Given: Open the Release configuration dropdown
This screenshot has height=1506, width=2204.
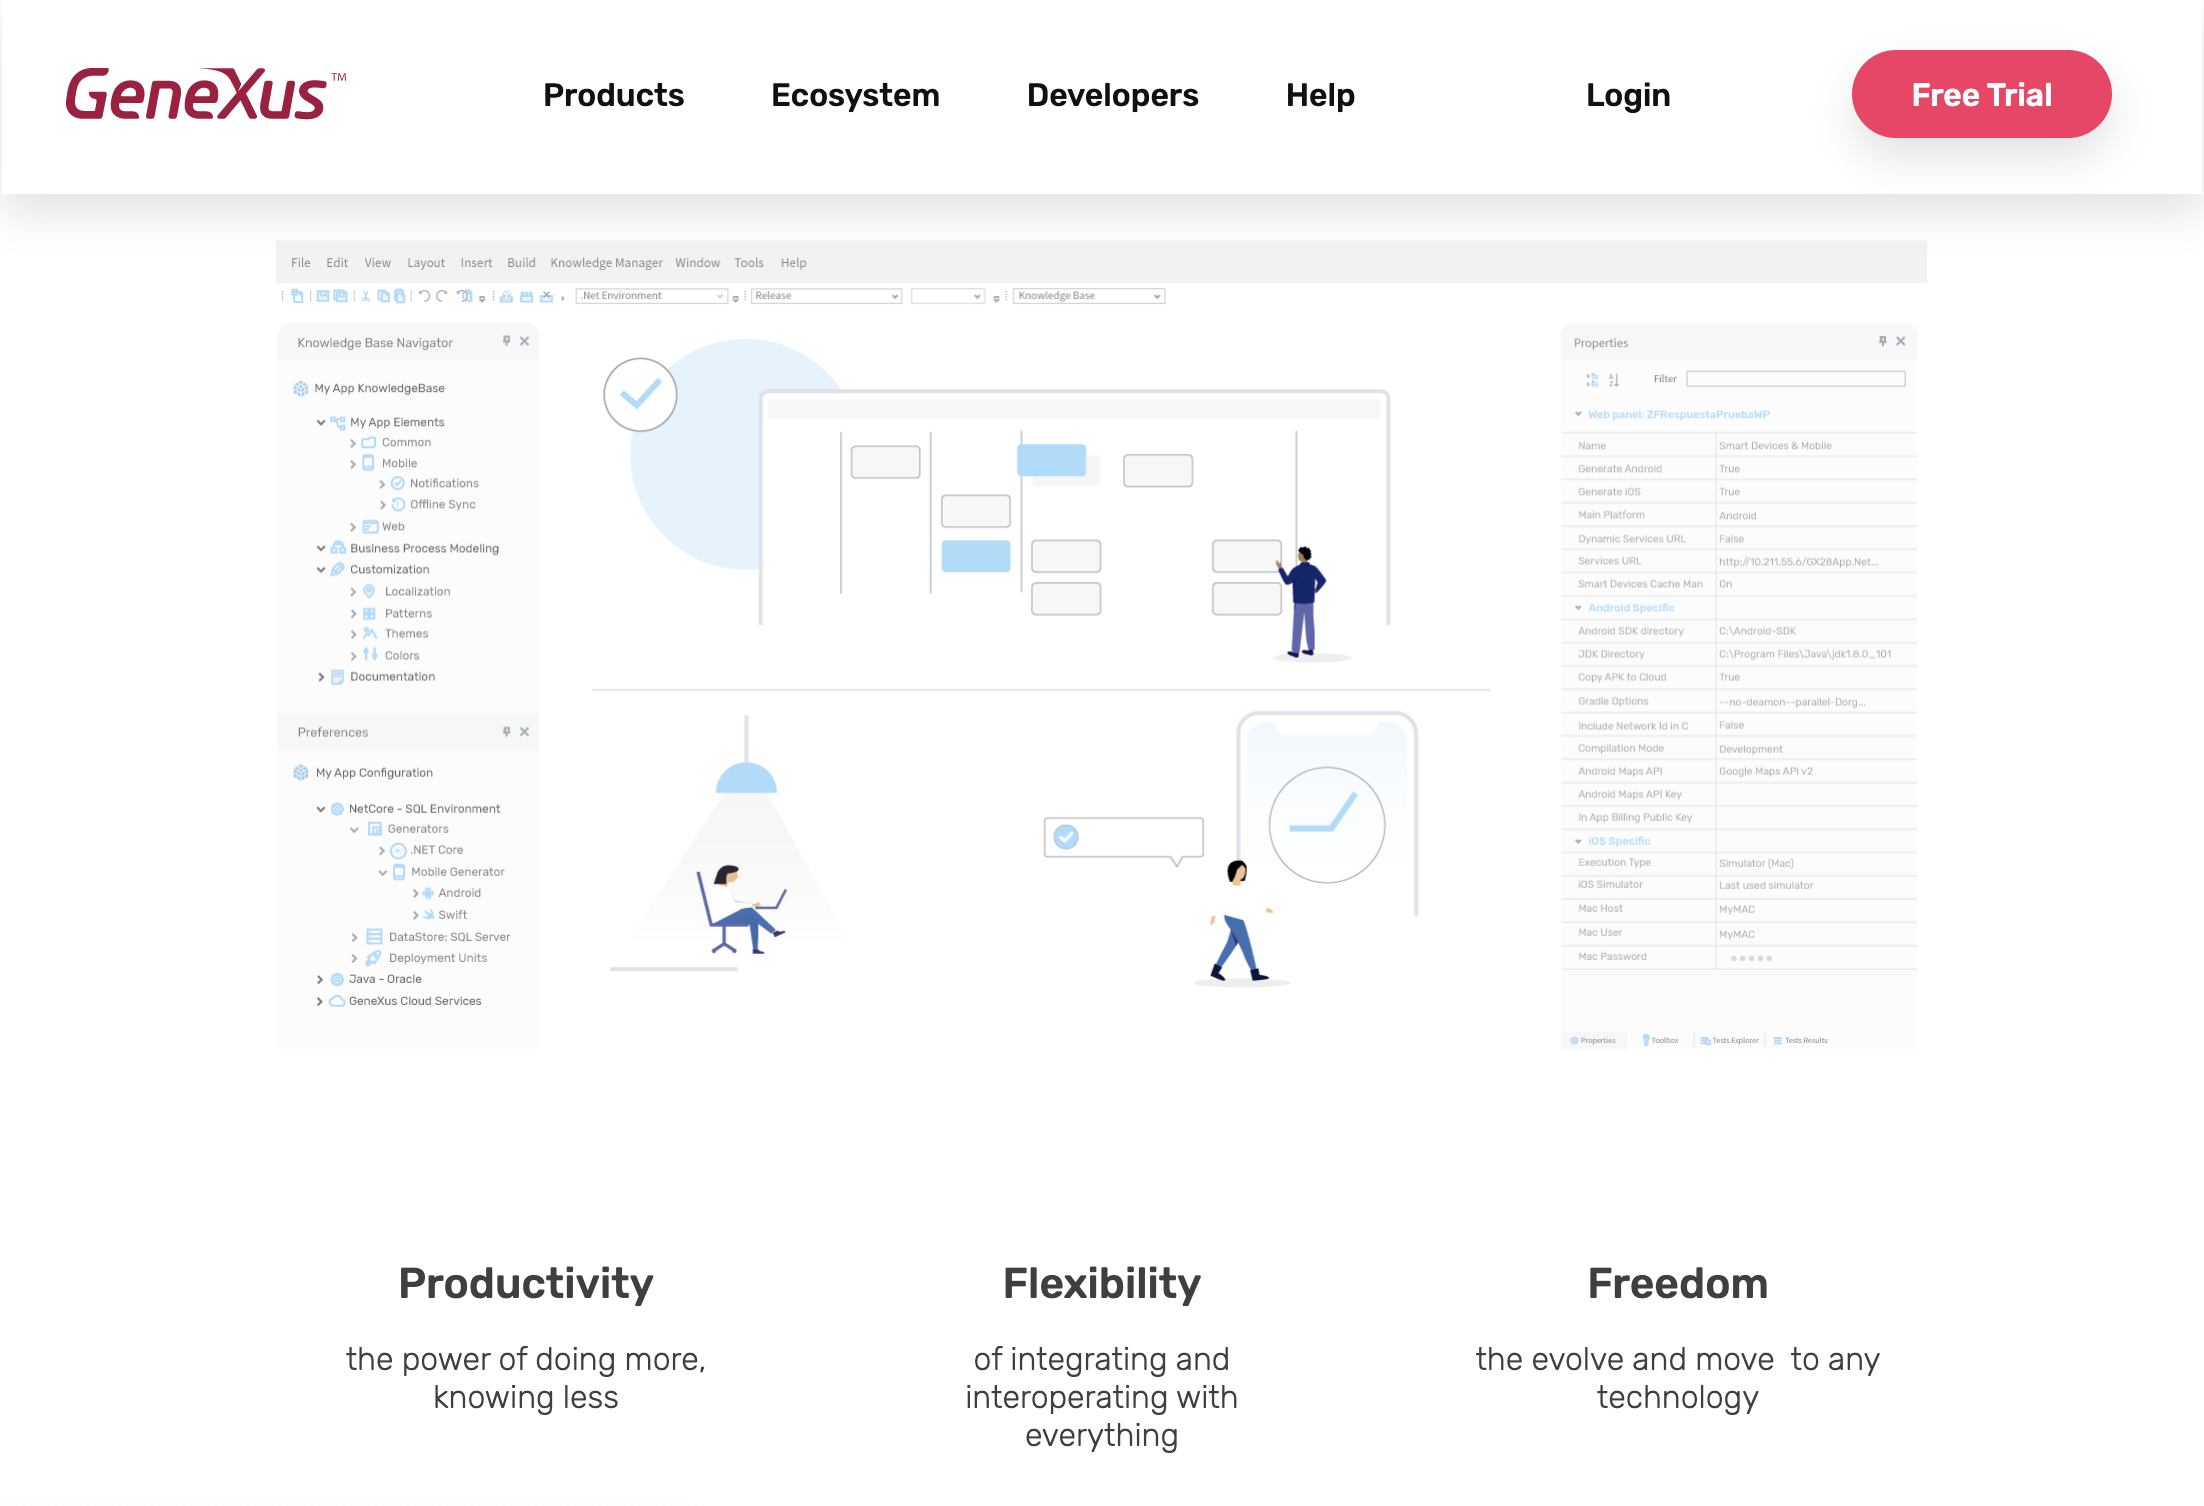Looking at the screenshot, I should (827, 296).
